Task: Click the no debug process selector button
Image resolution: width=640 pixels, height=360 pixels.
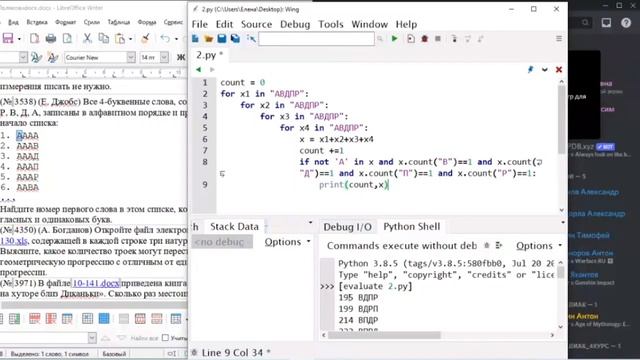Action: [x=222, y=242]
